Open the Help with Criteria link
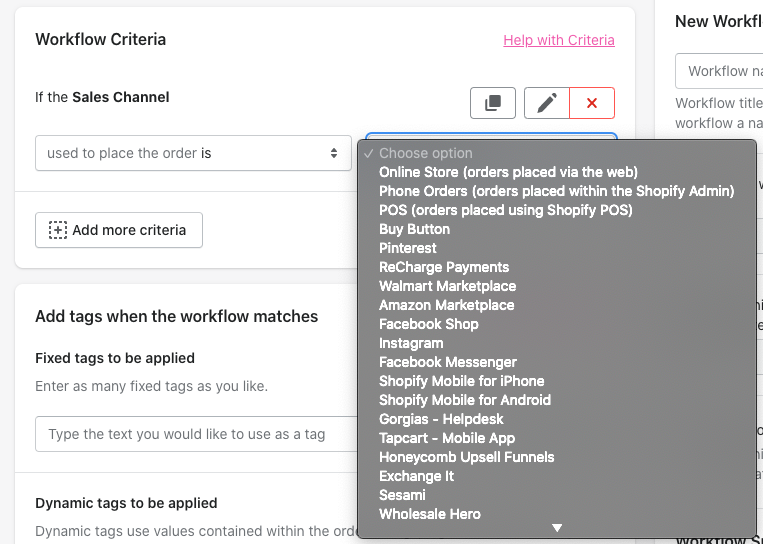 click(559, 40)
